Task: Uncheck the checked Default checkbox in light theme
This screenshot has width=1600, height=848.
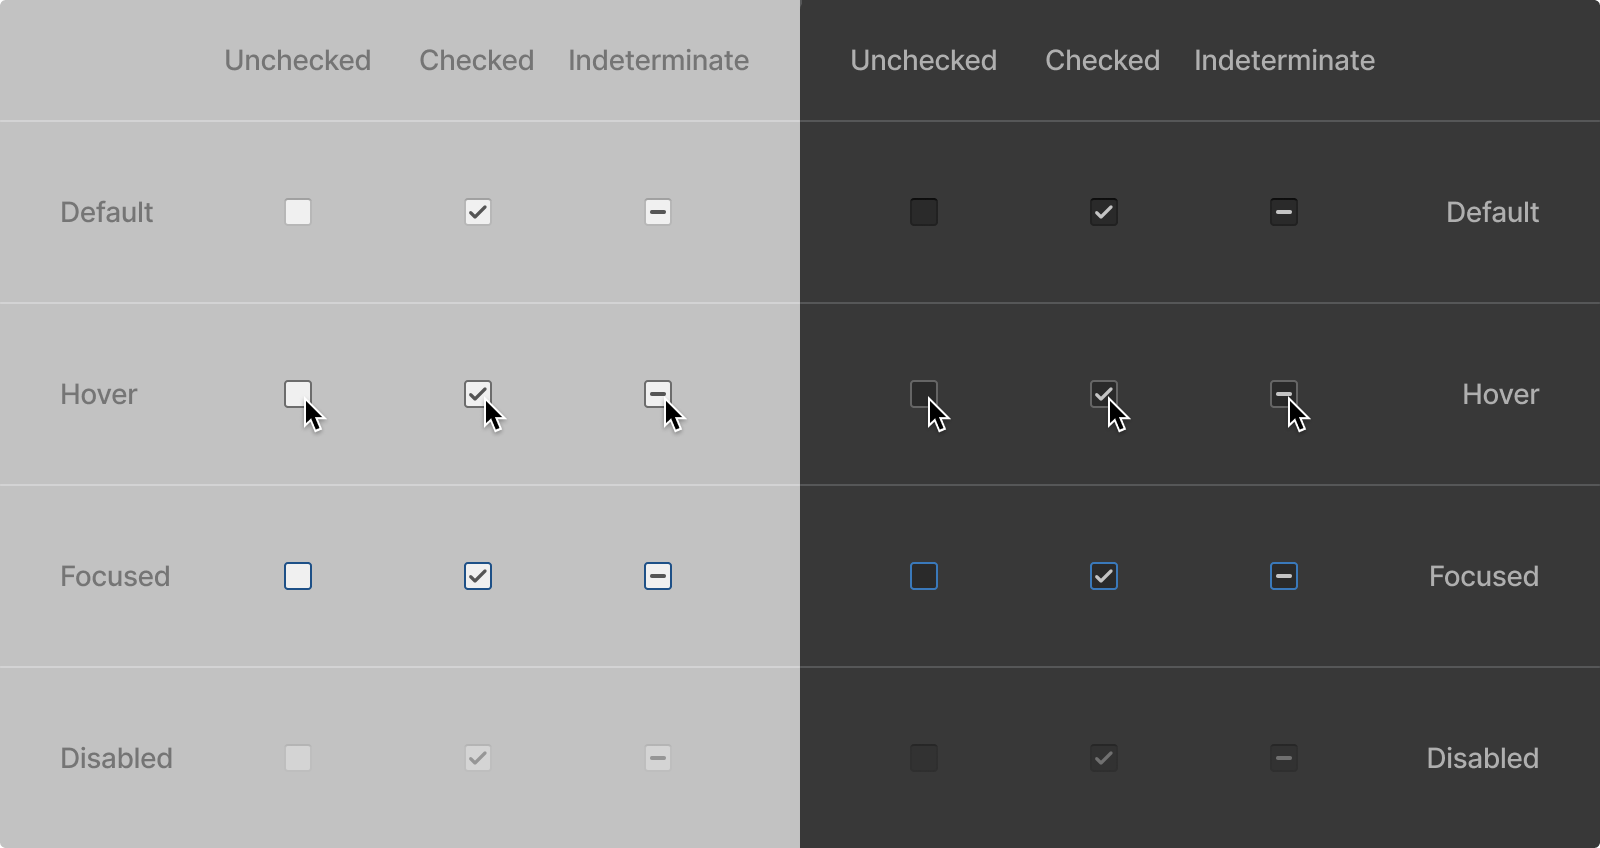Action: tap(477, 212)
